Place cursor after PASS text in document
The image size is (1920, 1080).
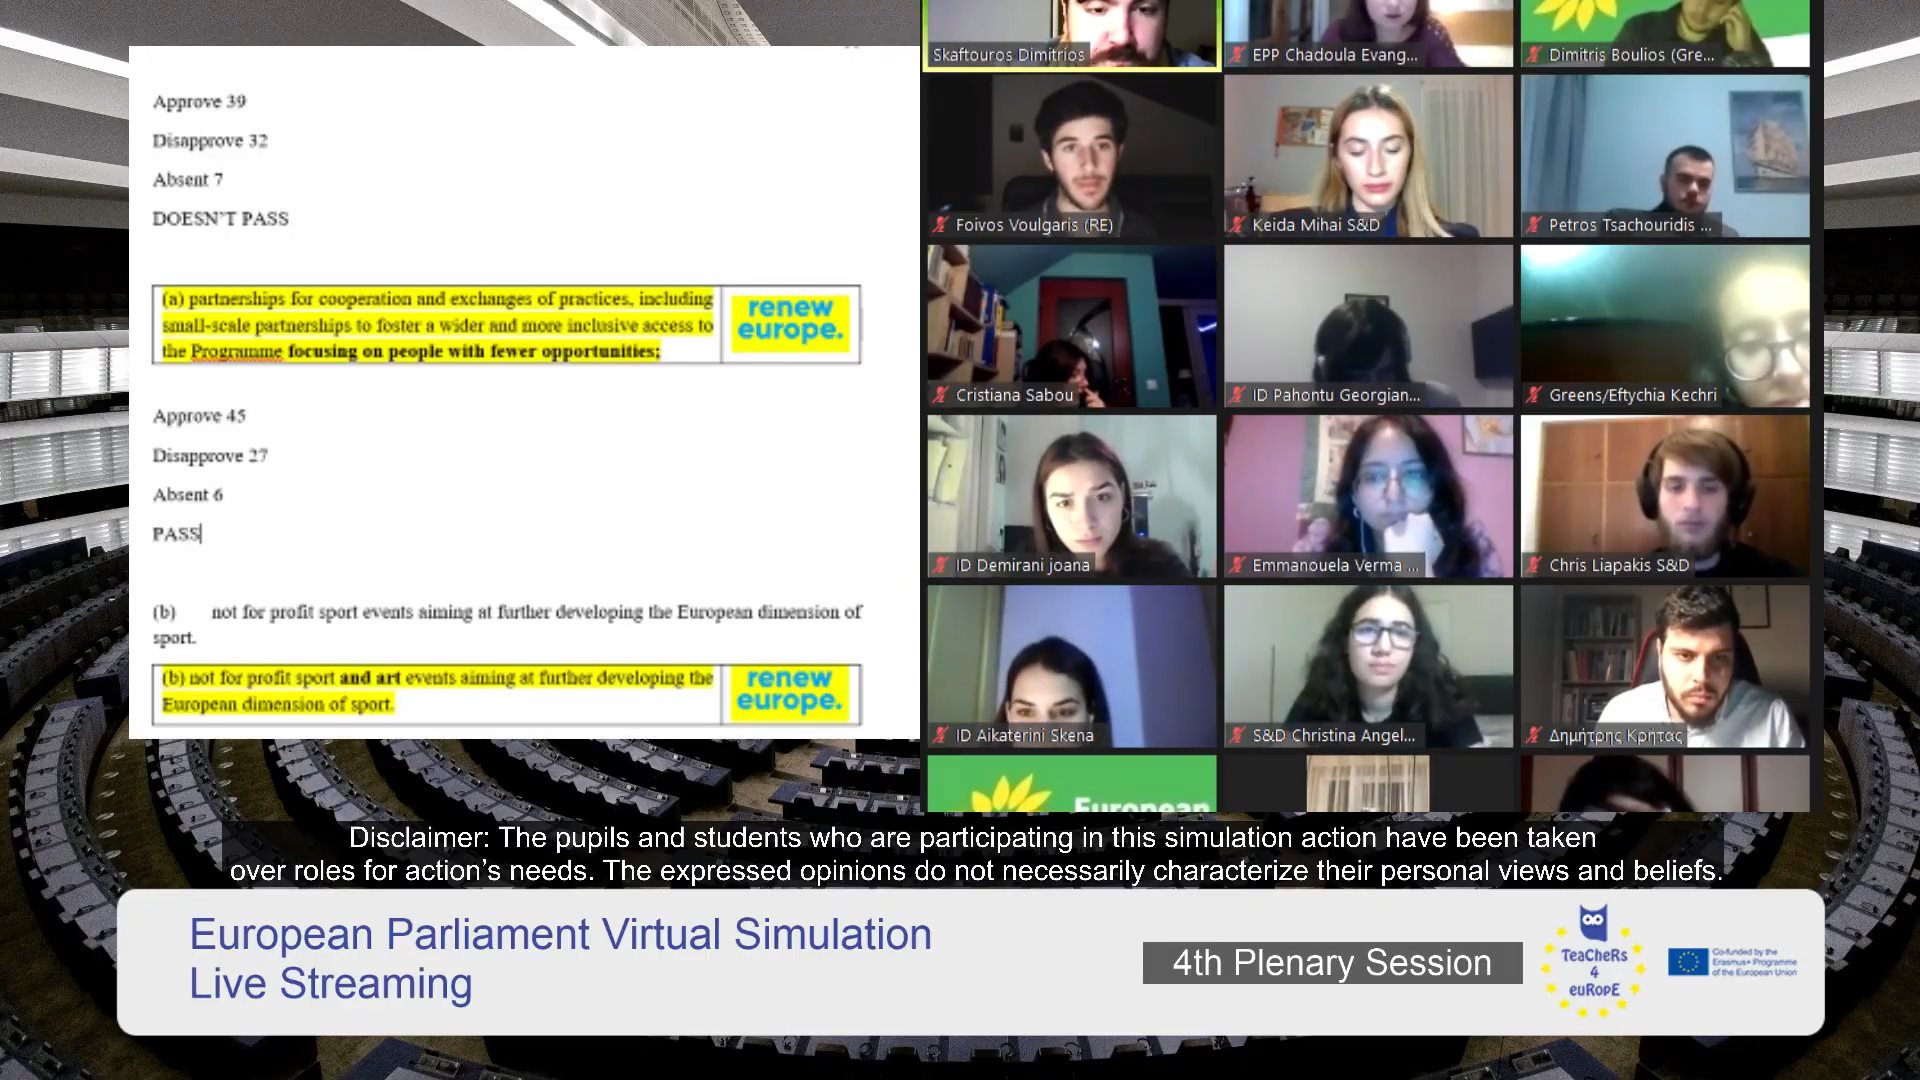[202, 534]
